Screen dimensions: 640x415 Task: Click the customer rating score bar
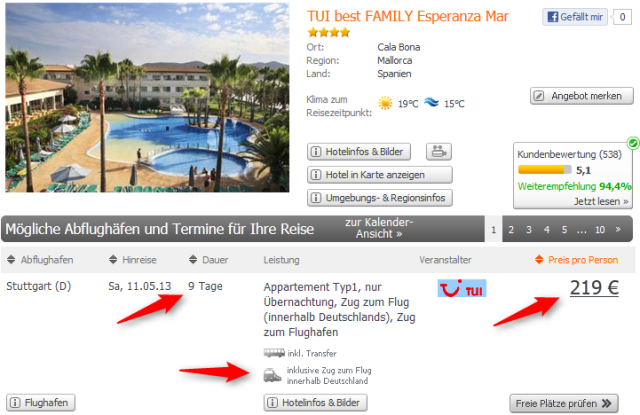[x=544, y=169]
